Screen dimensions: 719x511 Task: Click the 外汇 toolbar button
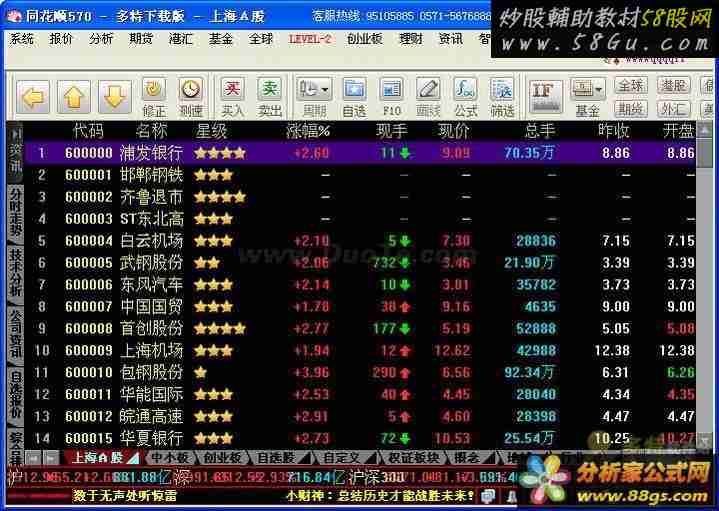[x=674, y=109]
